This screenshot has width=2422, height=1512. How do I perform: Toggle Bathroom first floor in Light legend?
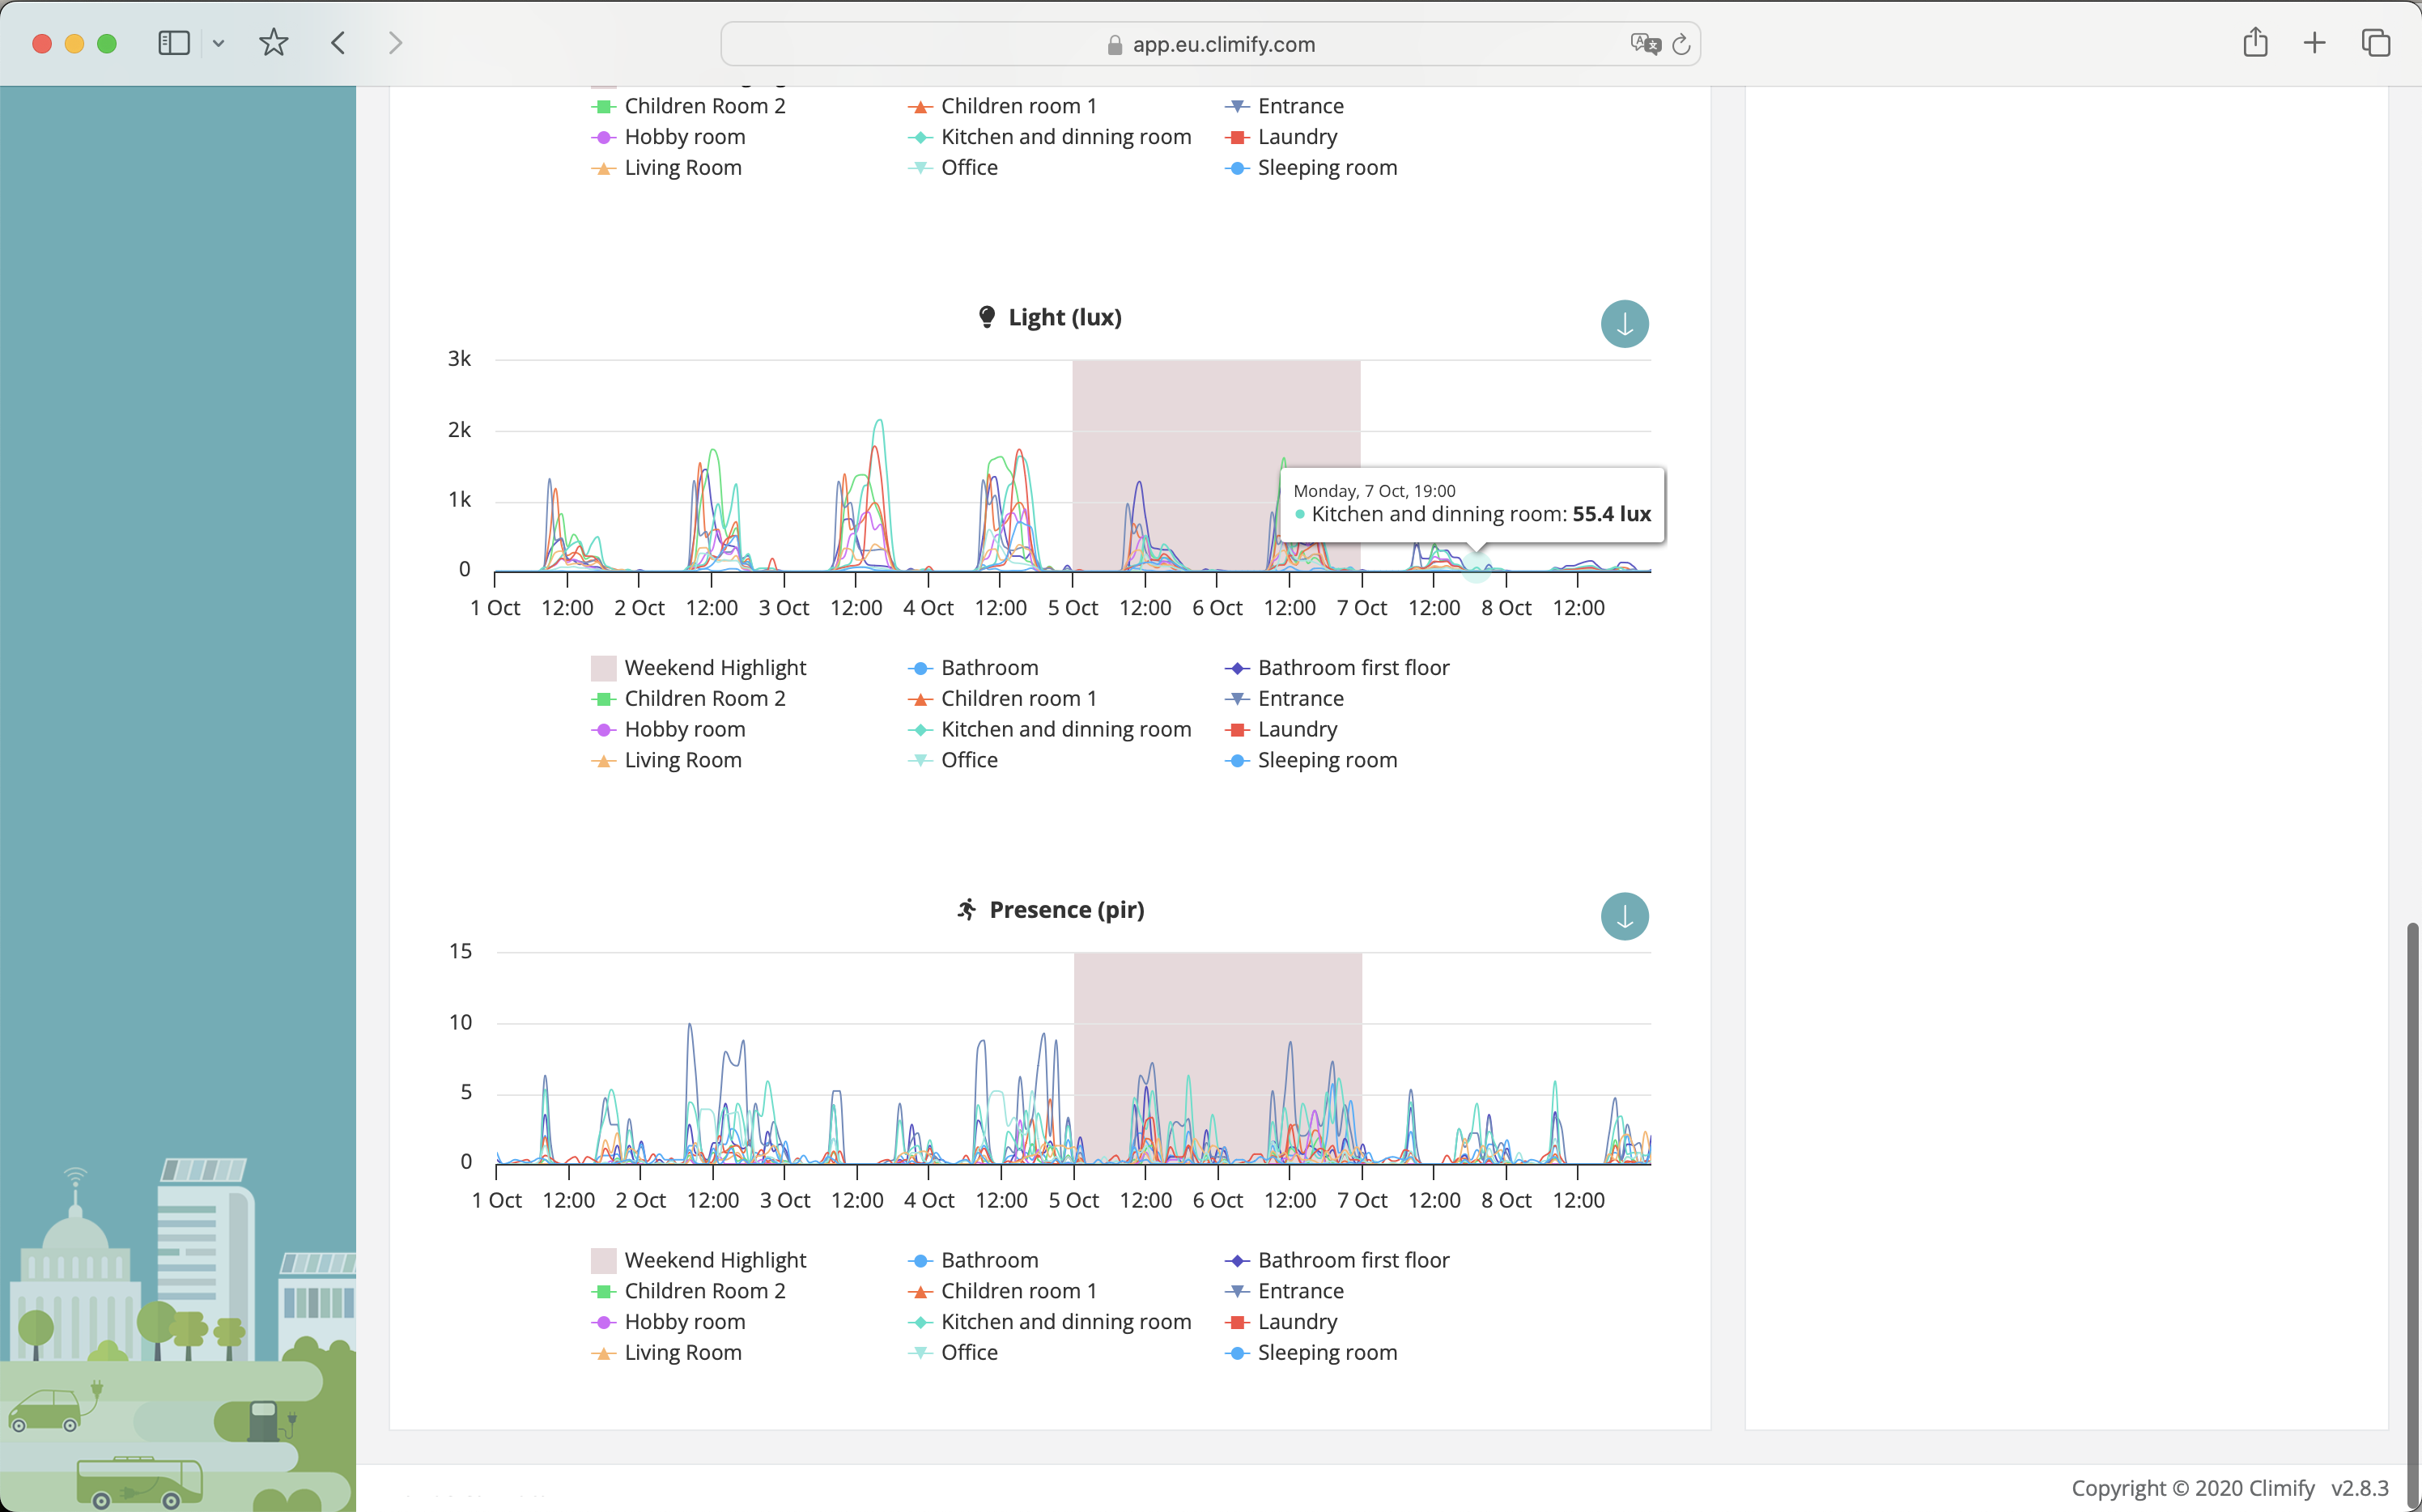click(x=1337, y=668)
